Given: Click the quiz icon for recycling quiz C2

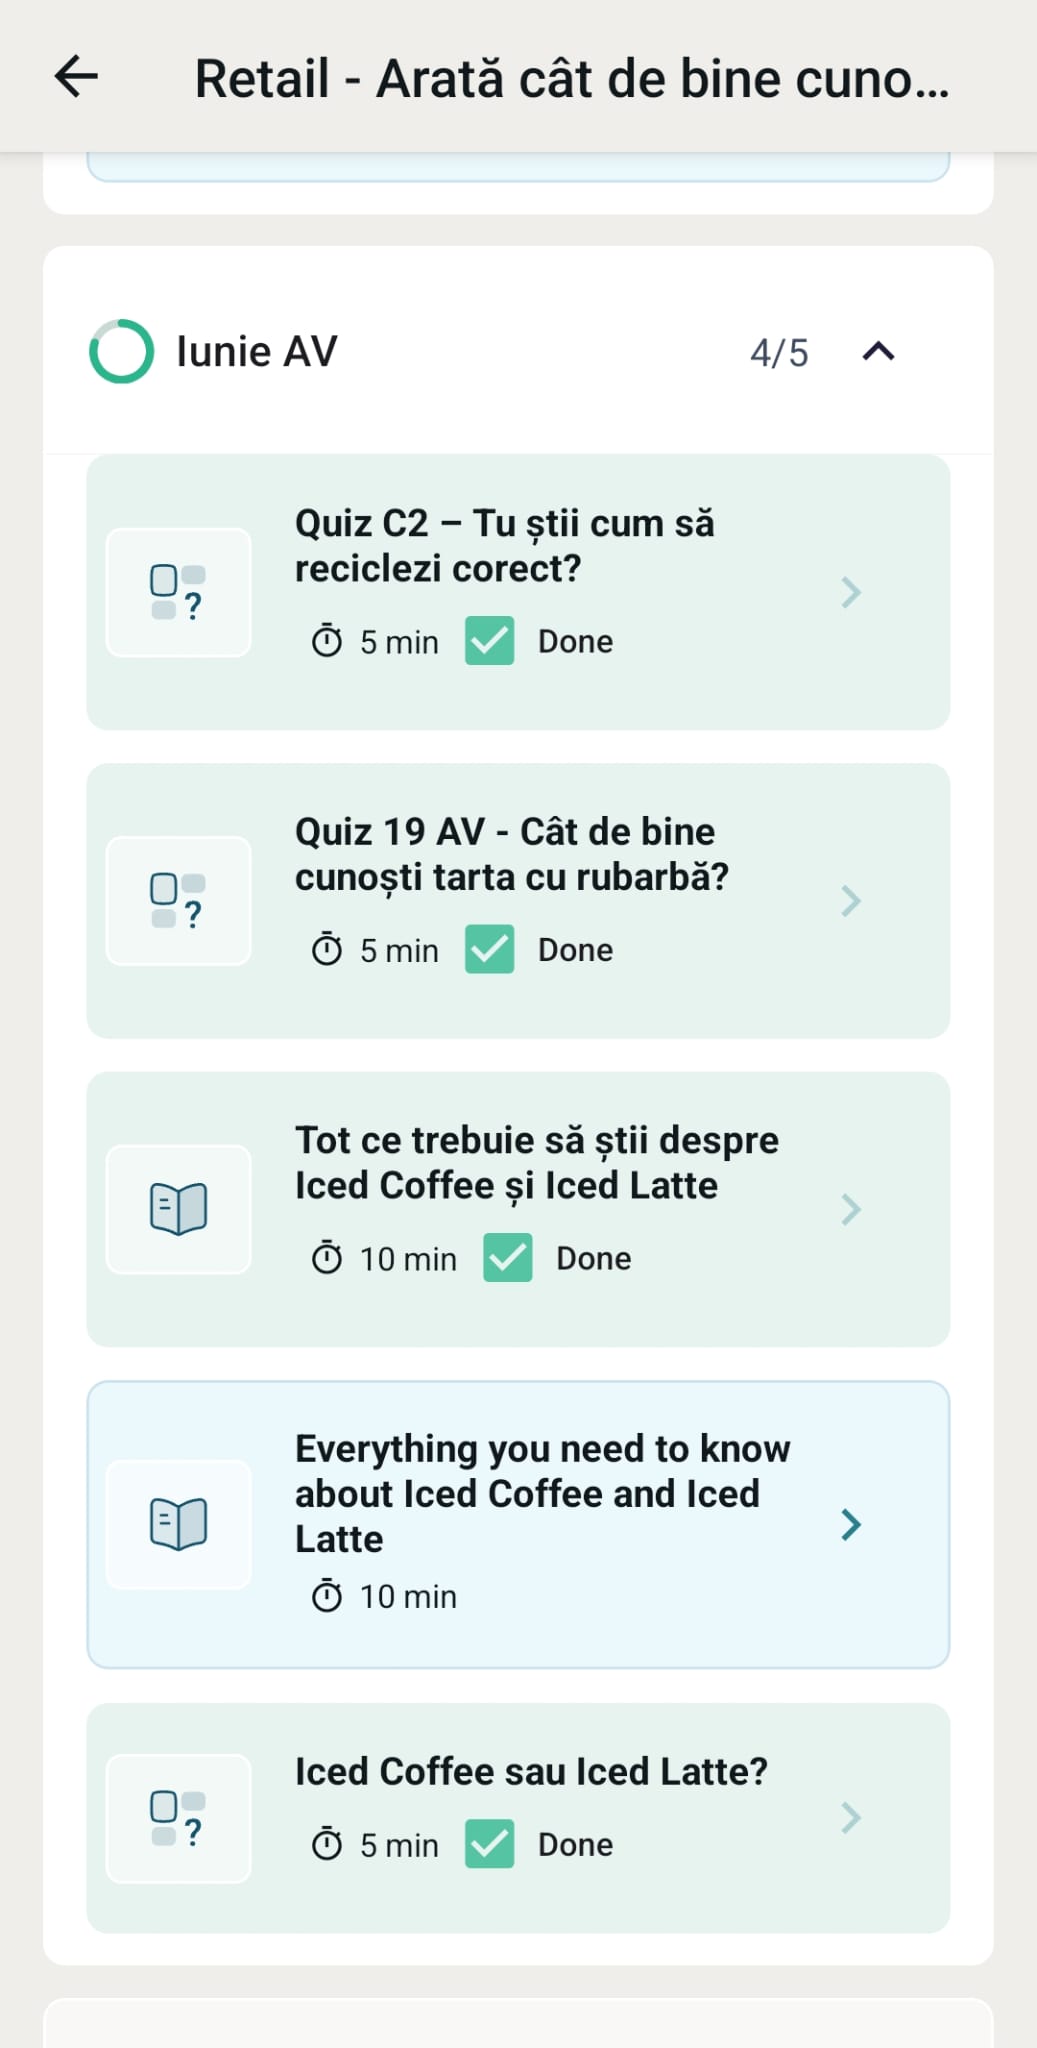Looking at the screenshot, I should coord(178,592).
